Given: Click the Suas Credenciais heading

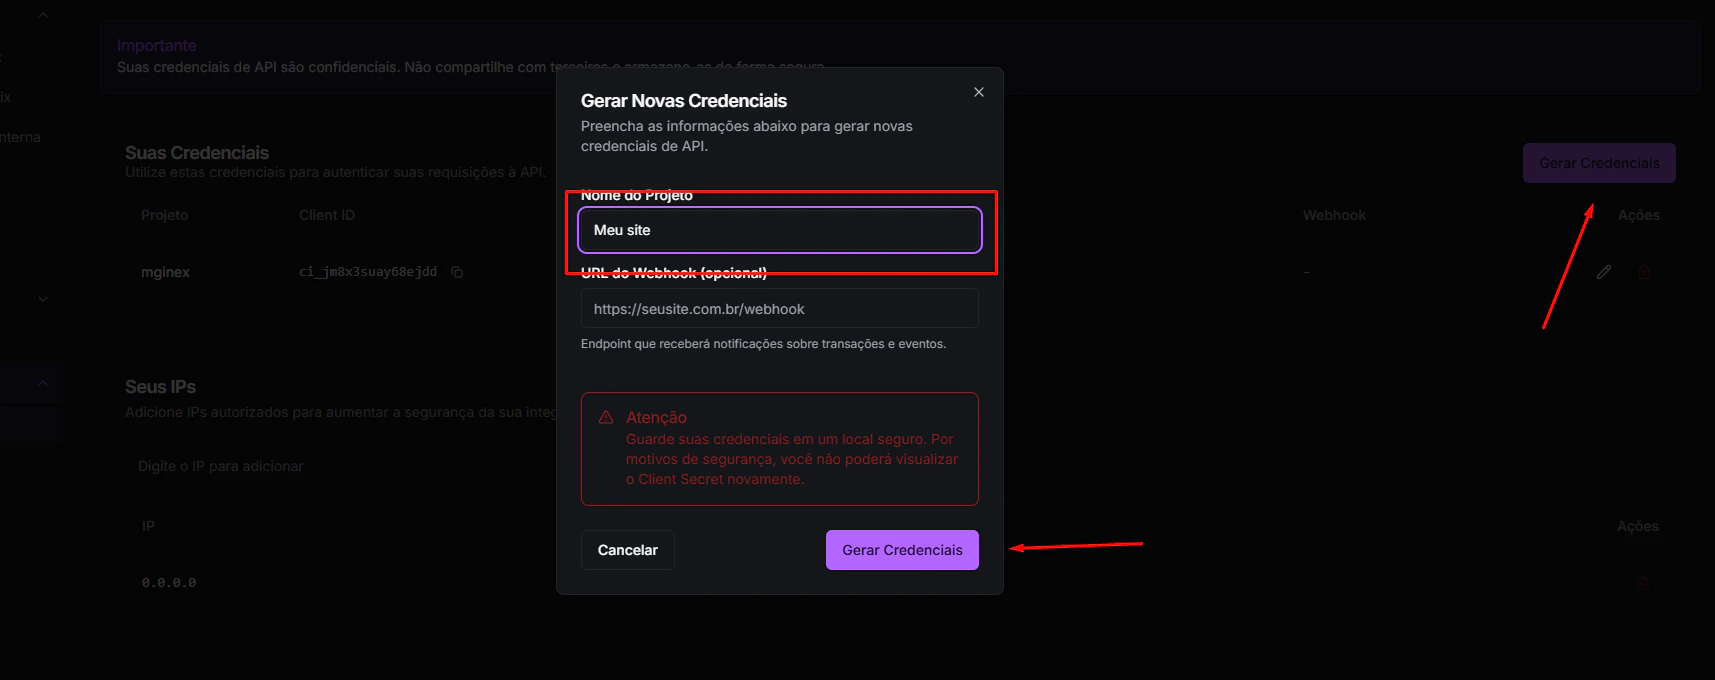Looking at the screenshot, I should [197, 153].
